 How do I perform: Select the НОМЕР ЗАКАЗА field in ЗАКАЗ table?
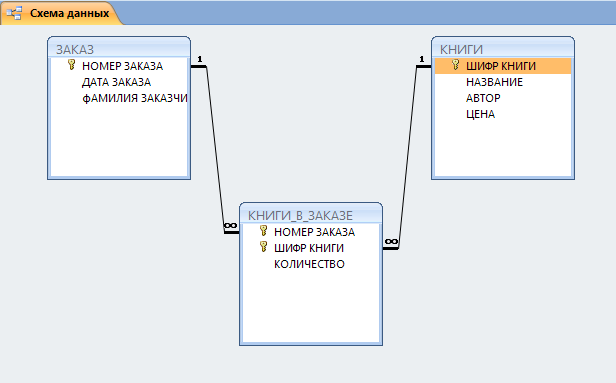click(x=119, y=66)
